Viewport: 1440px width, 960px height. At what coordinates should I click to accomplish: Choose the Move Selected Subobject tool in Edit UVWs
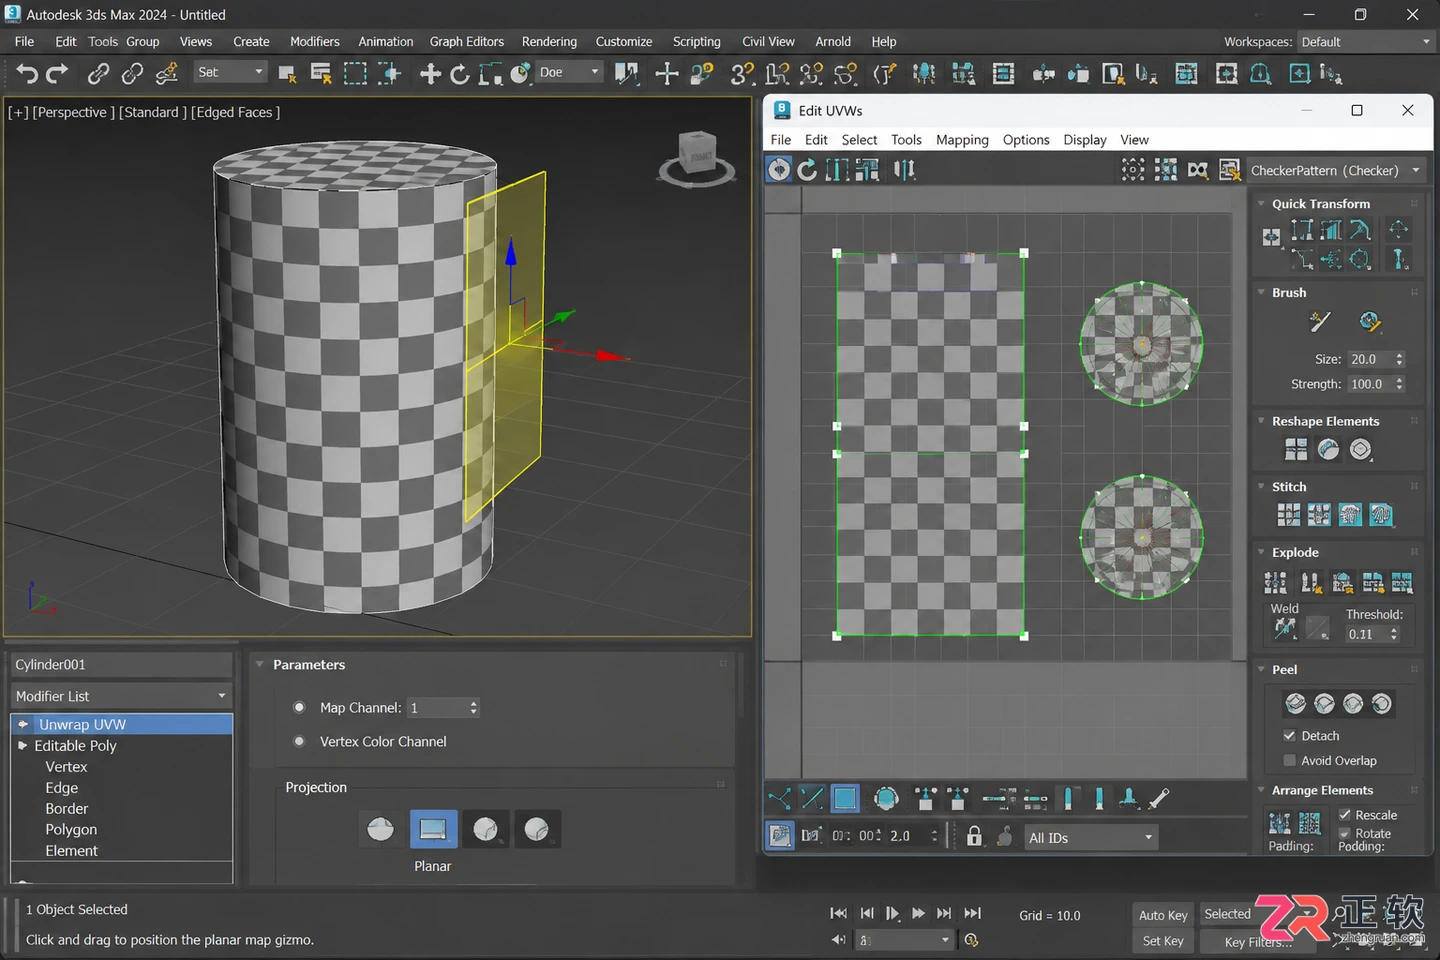[779, 170]
